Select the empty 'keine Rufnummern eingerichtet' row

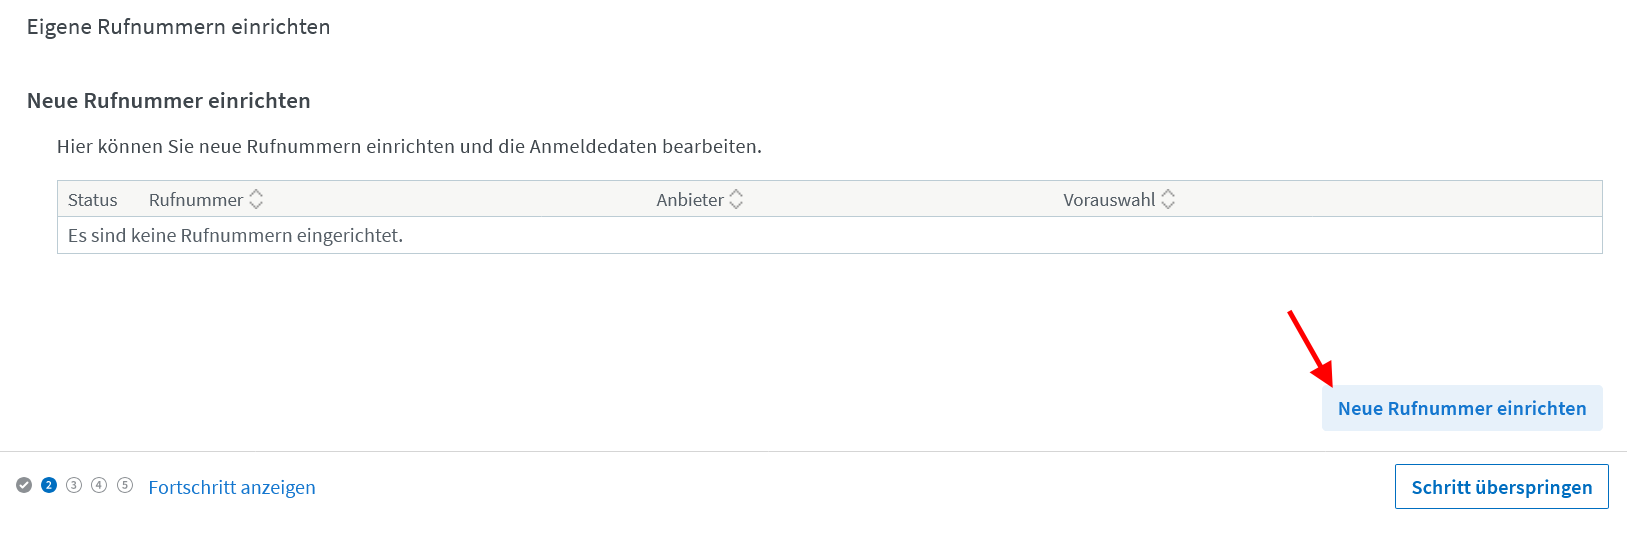[x=830, y=235]
